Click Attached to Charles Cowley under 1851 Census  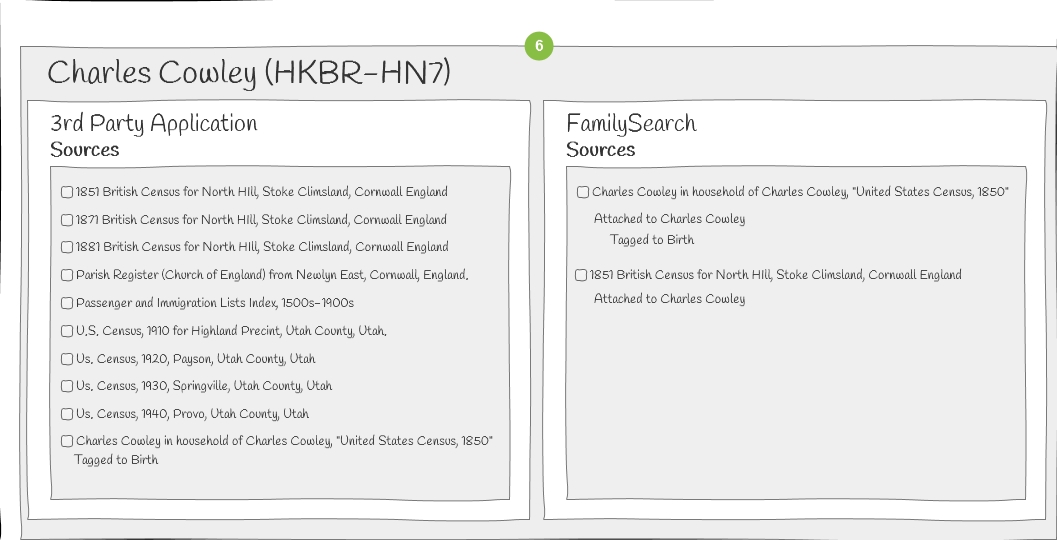(669, 299)
